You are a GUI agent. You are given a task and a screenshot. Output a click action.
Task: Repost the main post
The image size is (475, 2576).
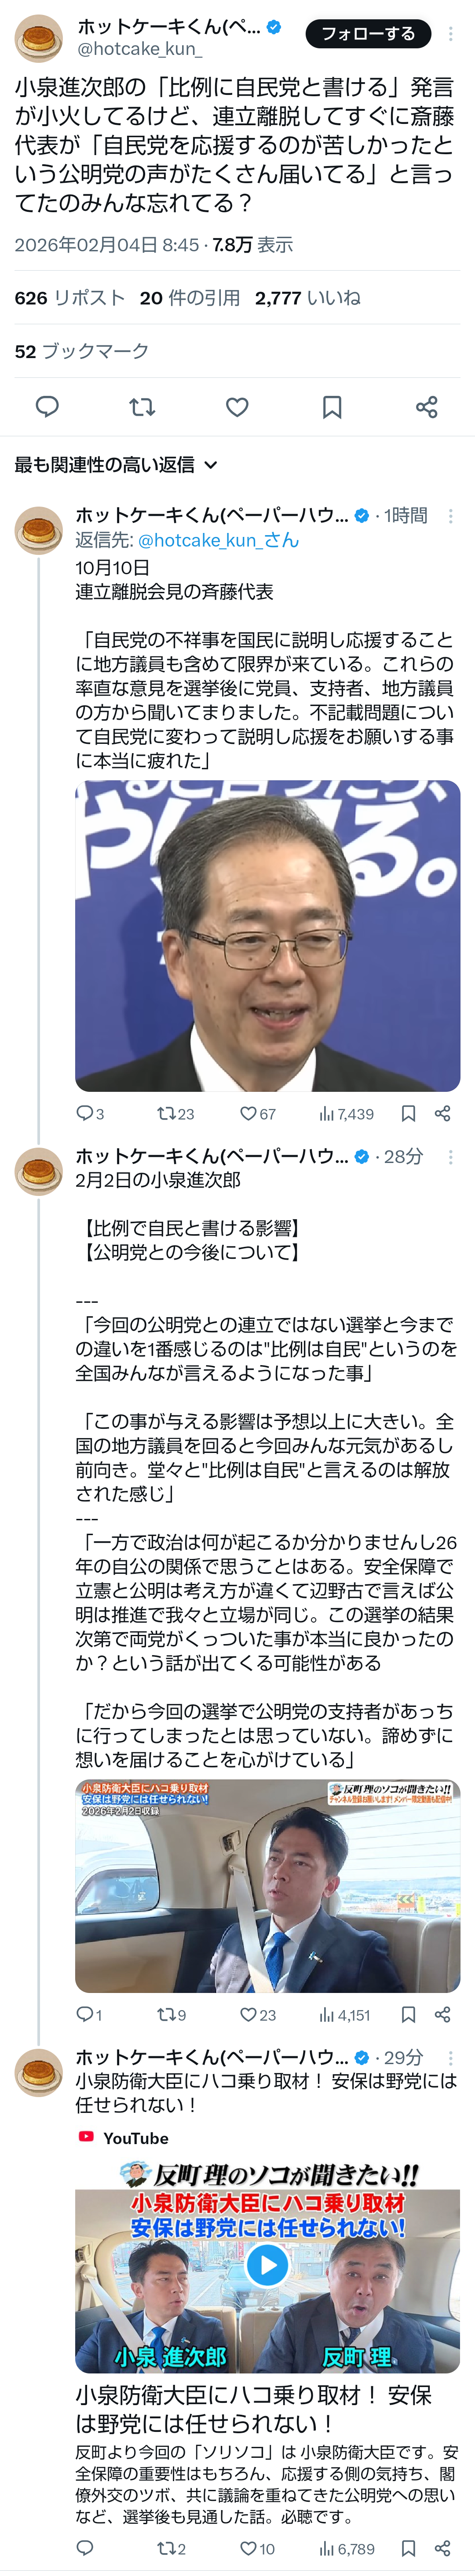pyautogui.click(x=142, y=407)
